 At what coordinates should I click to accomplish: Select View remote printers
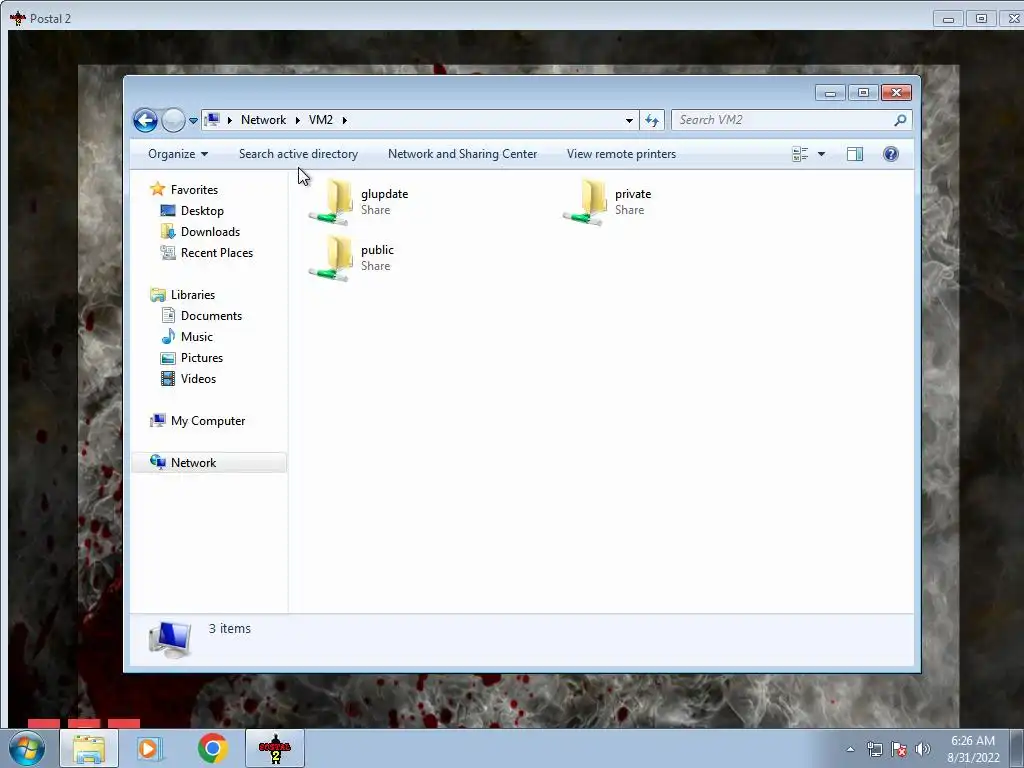[621, 154]
